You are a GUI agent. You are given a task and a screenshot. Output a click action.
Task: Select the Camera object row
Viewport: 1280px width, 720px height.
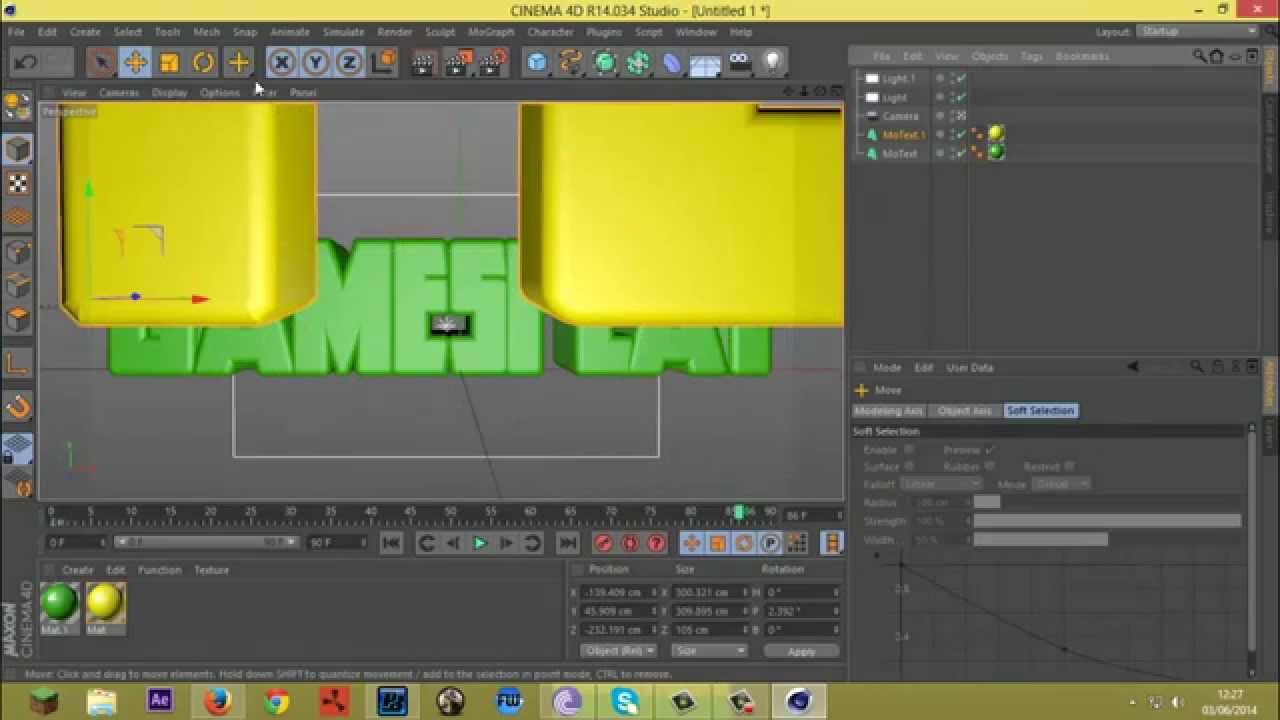[x=900, y=116]
